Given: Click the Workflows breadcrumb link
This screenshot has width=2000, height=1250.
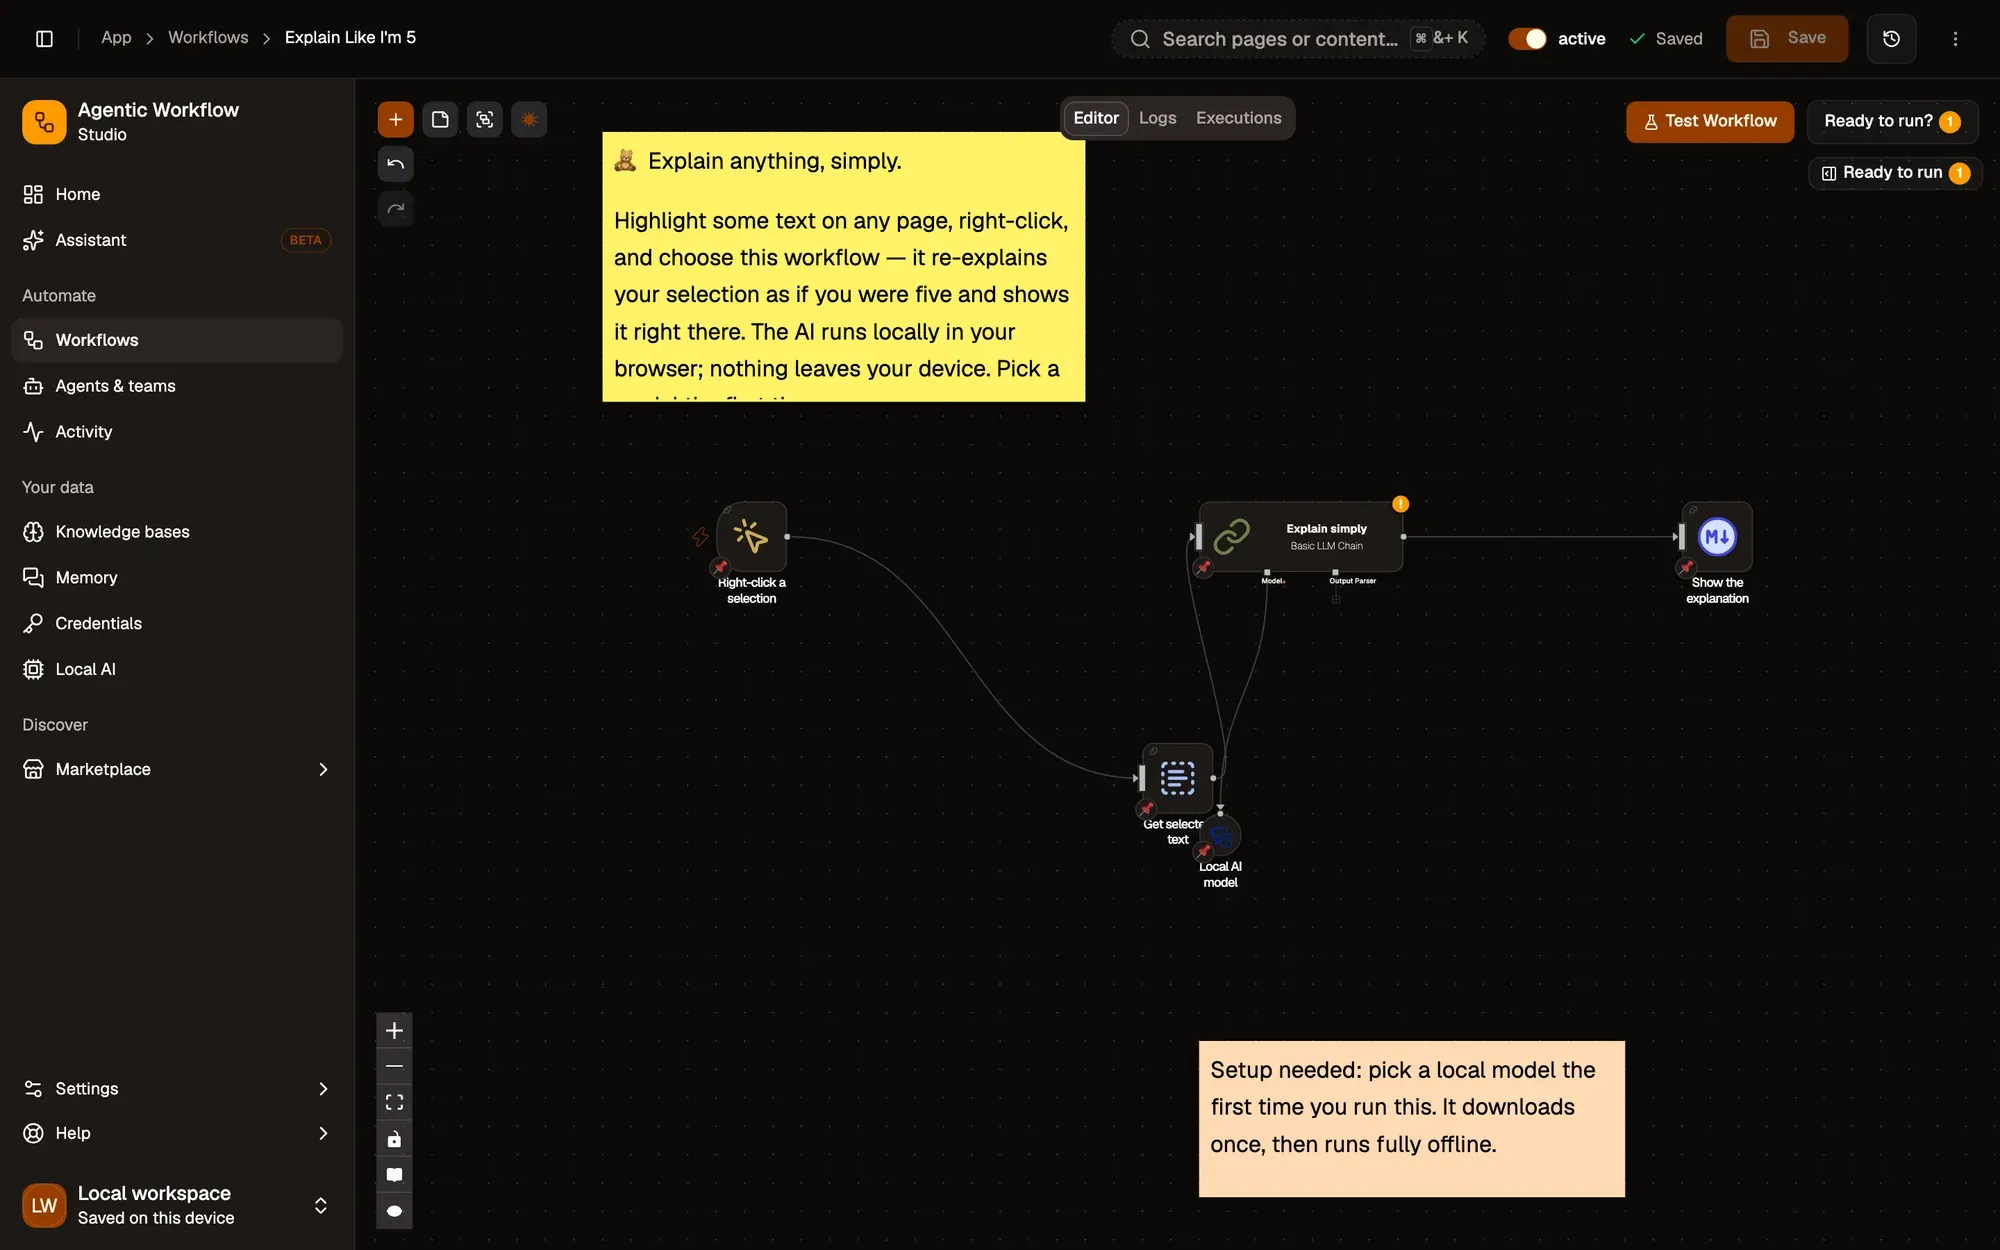Looking at the screenshot, I should click(x=208, y=38).
